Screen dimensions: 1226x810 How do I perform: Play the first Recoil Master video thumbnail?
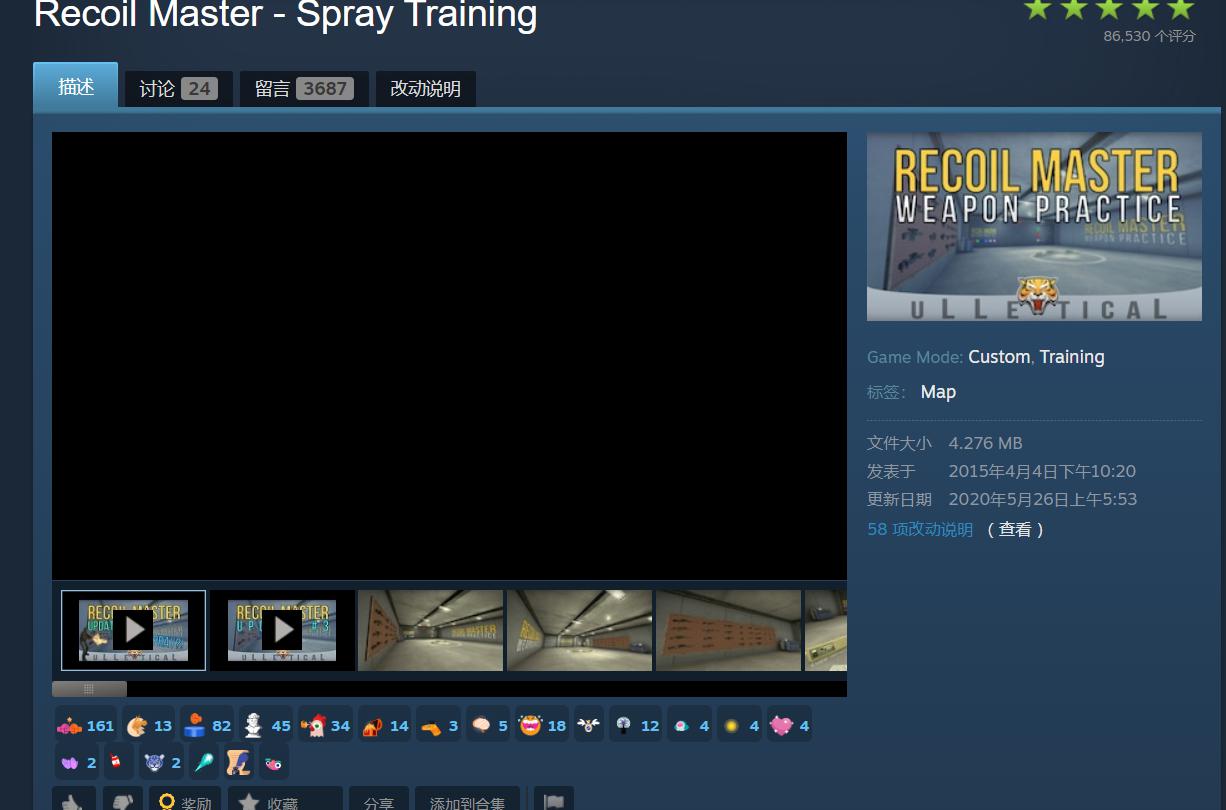click(133, 630)
